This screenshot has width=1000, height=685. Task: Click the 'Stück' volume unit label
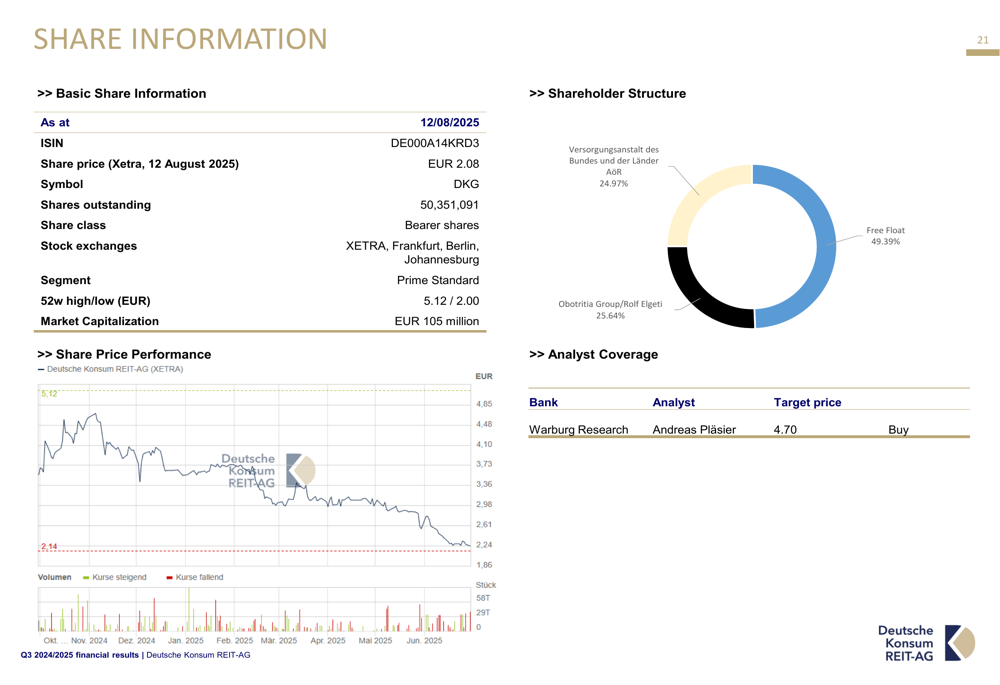coord(485,585)
